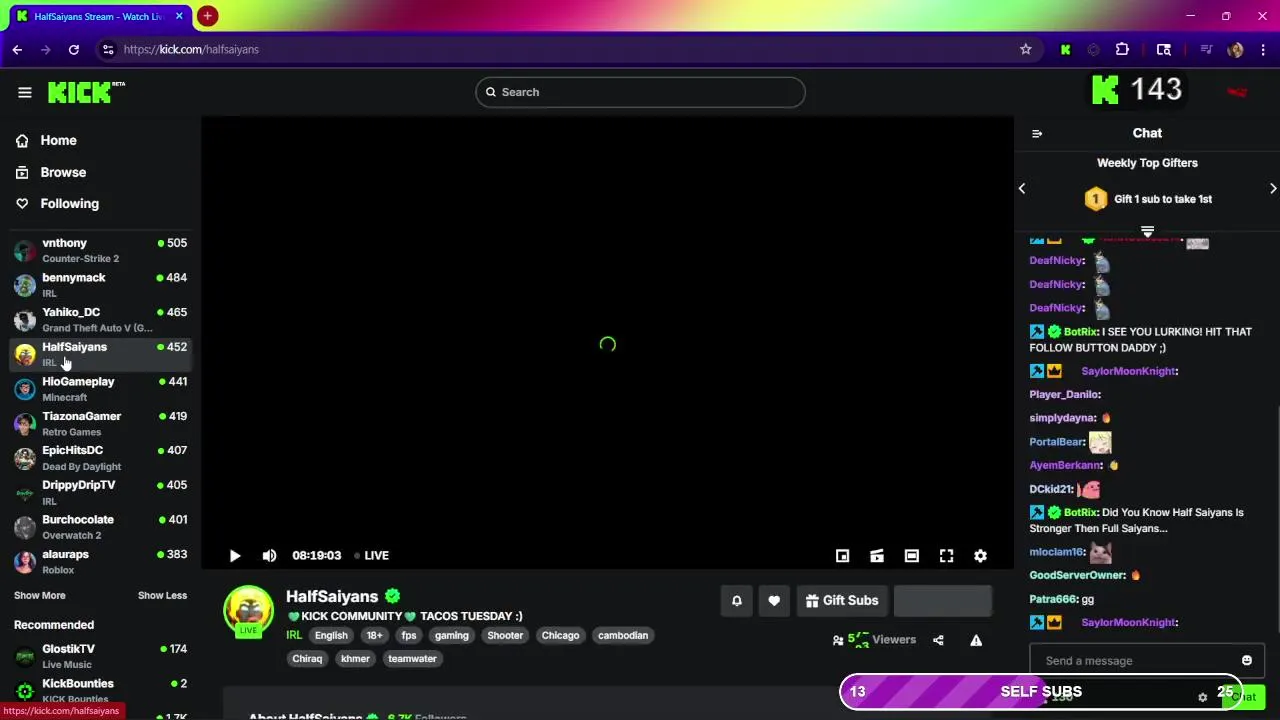The image size is (1280, 720).
Task: Open bennymack's channel
Action: tap(100, 285)
